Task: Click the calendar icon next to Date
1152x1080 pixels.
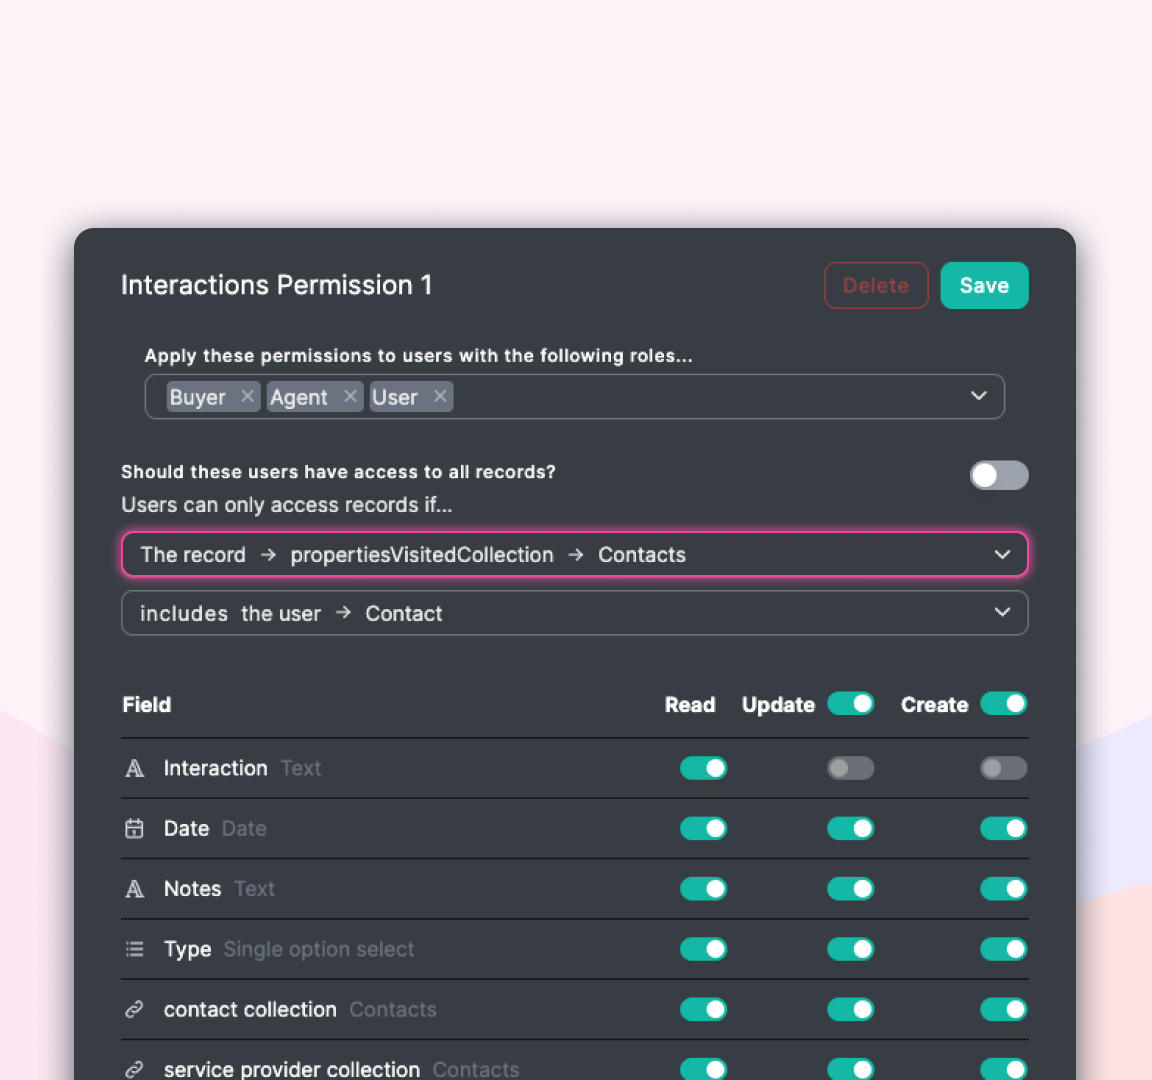Action: coord(134,828)
